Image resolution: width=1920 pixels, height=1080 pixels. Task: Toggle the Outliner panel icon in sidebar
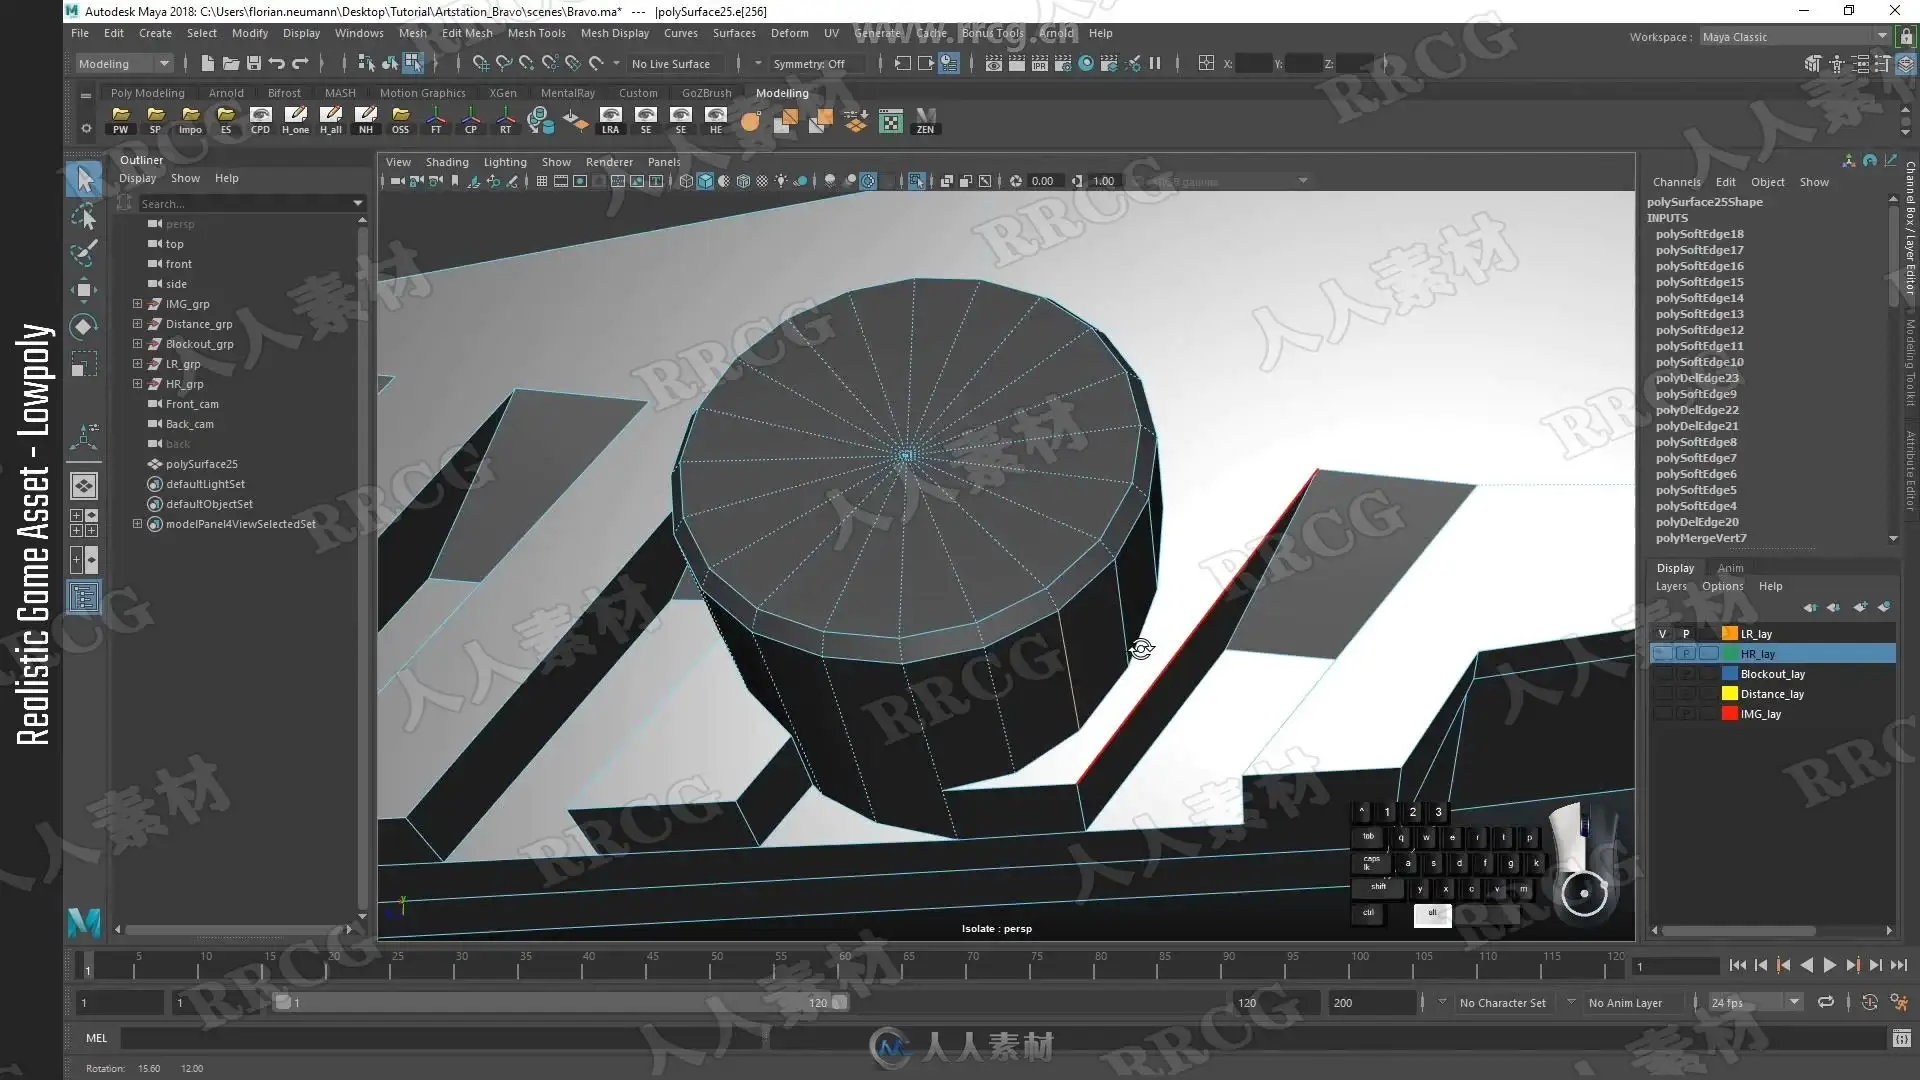(85, 597)
